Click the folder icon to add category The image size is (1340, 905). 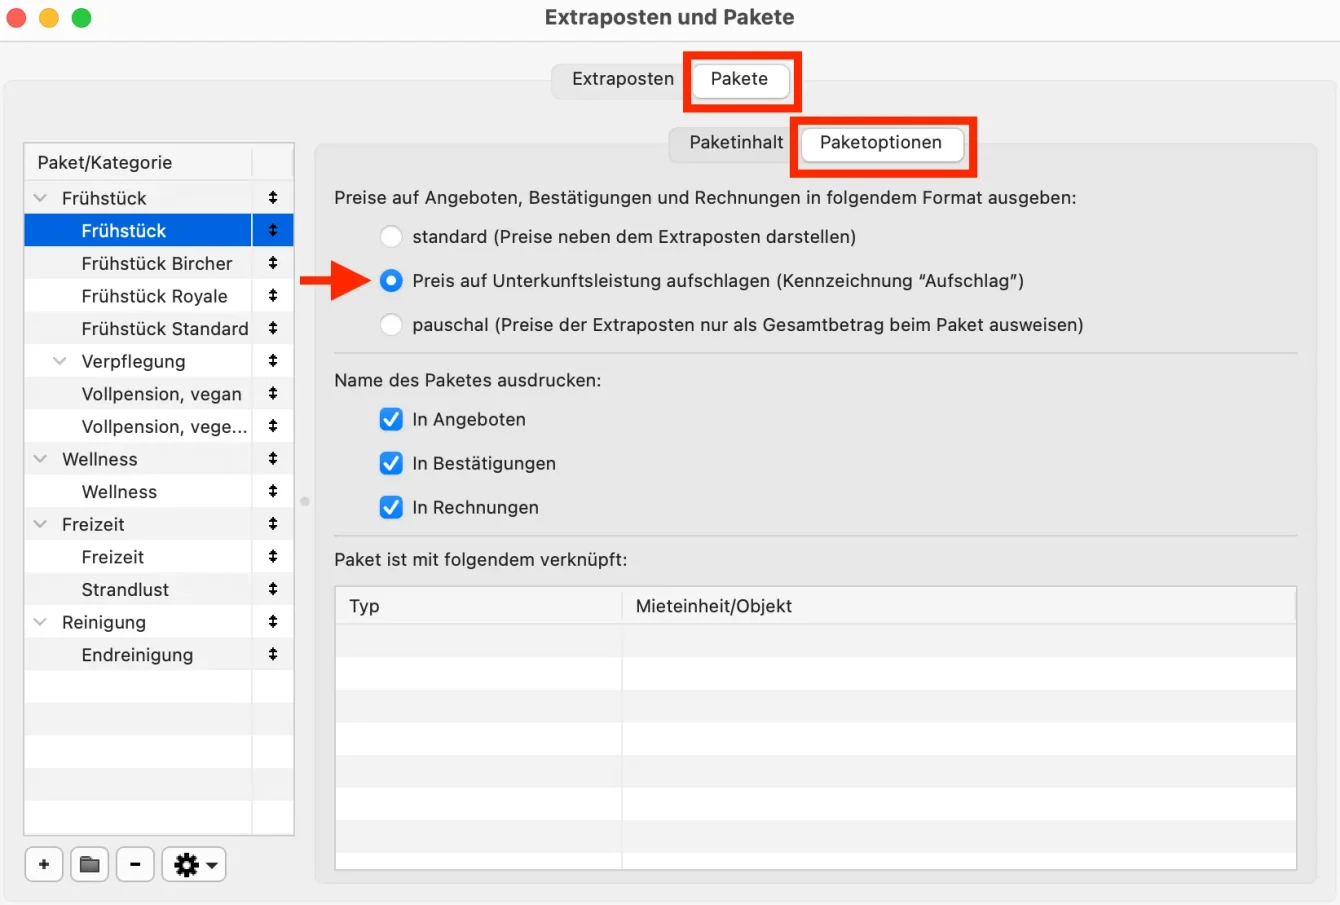(x=90, y=864)
